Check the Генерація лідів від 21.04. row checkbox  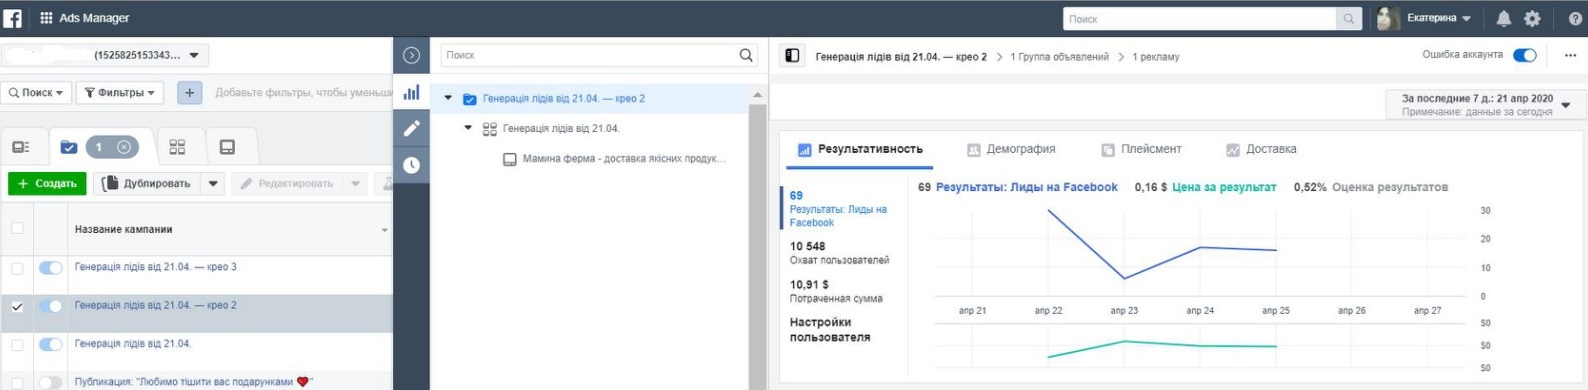pyautogui.click(x=17, y=344)
